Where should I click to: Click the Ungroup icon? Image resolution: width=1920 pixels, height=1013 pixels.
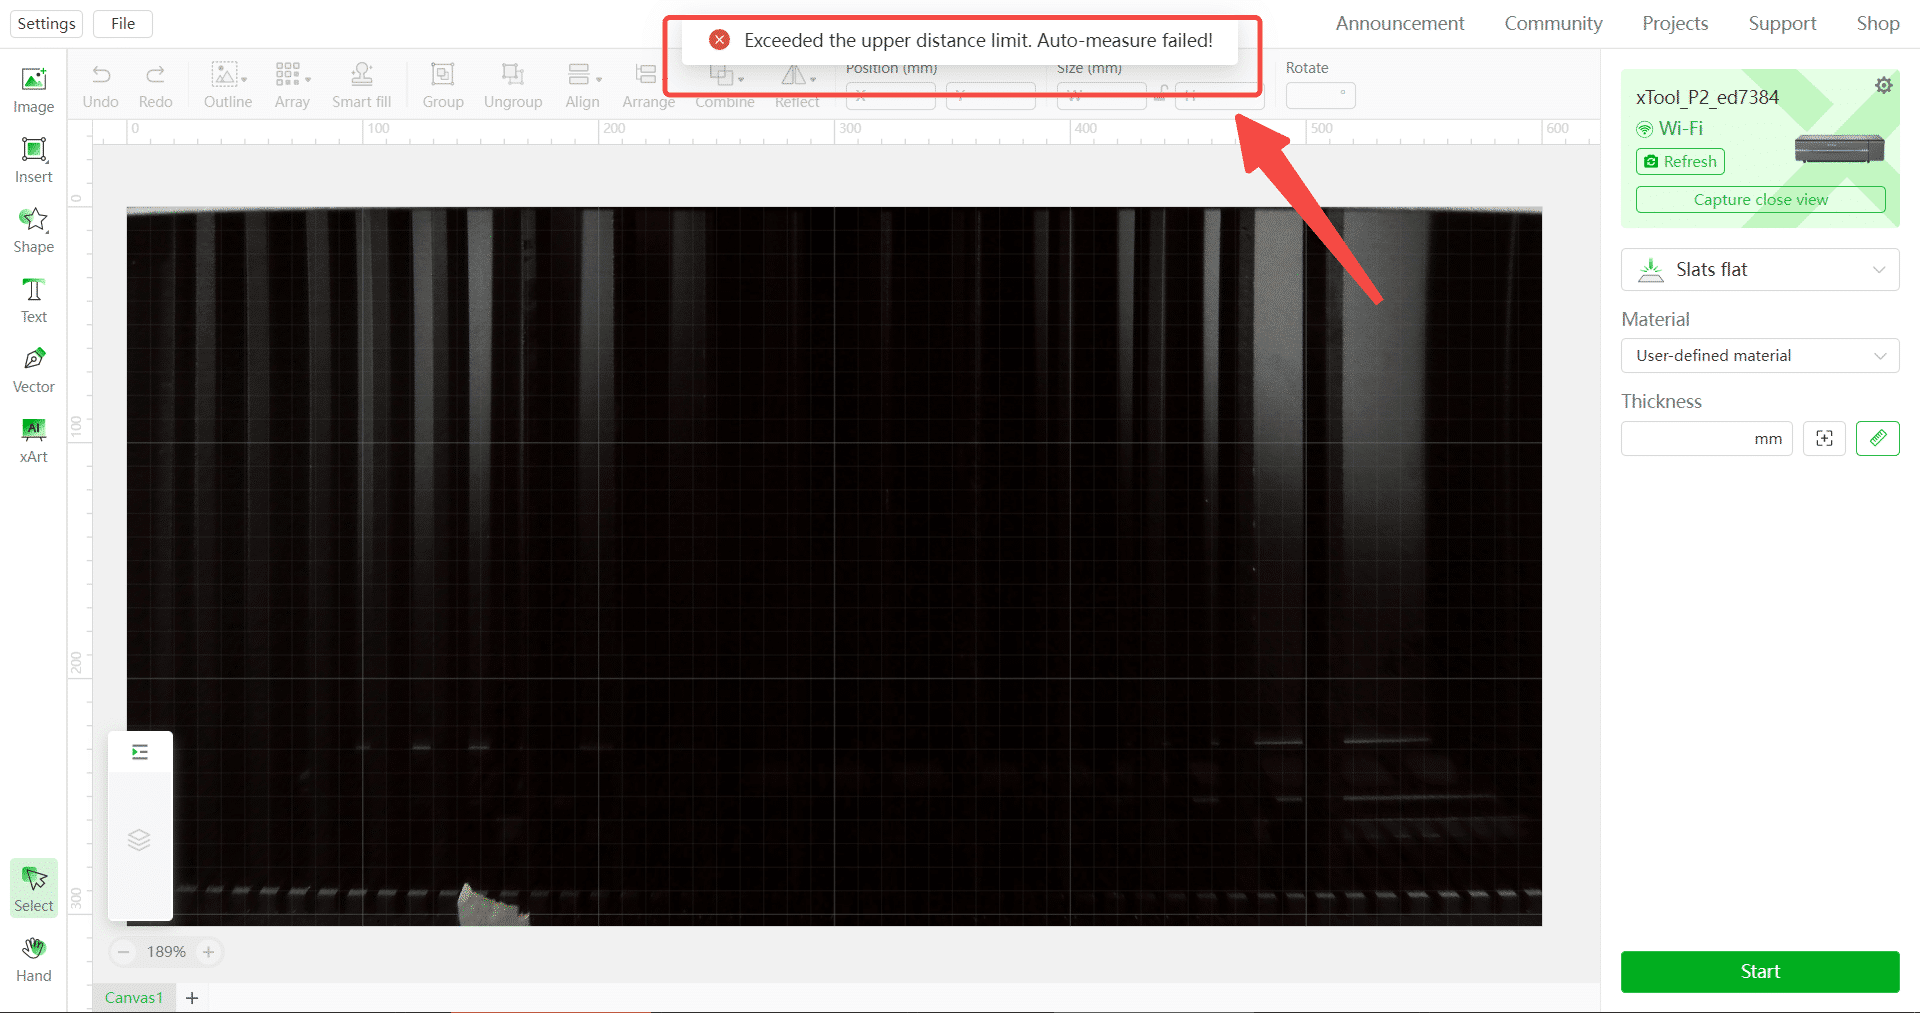(x=513, y=74)
